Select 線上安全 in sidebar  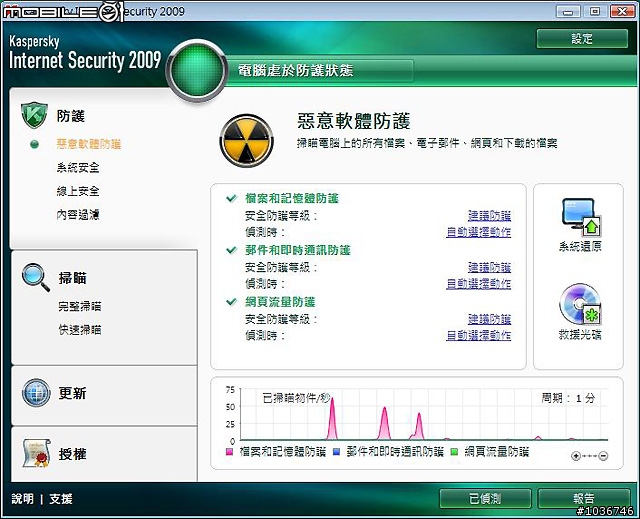click(78, 191)
